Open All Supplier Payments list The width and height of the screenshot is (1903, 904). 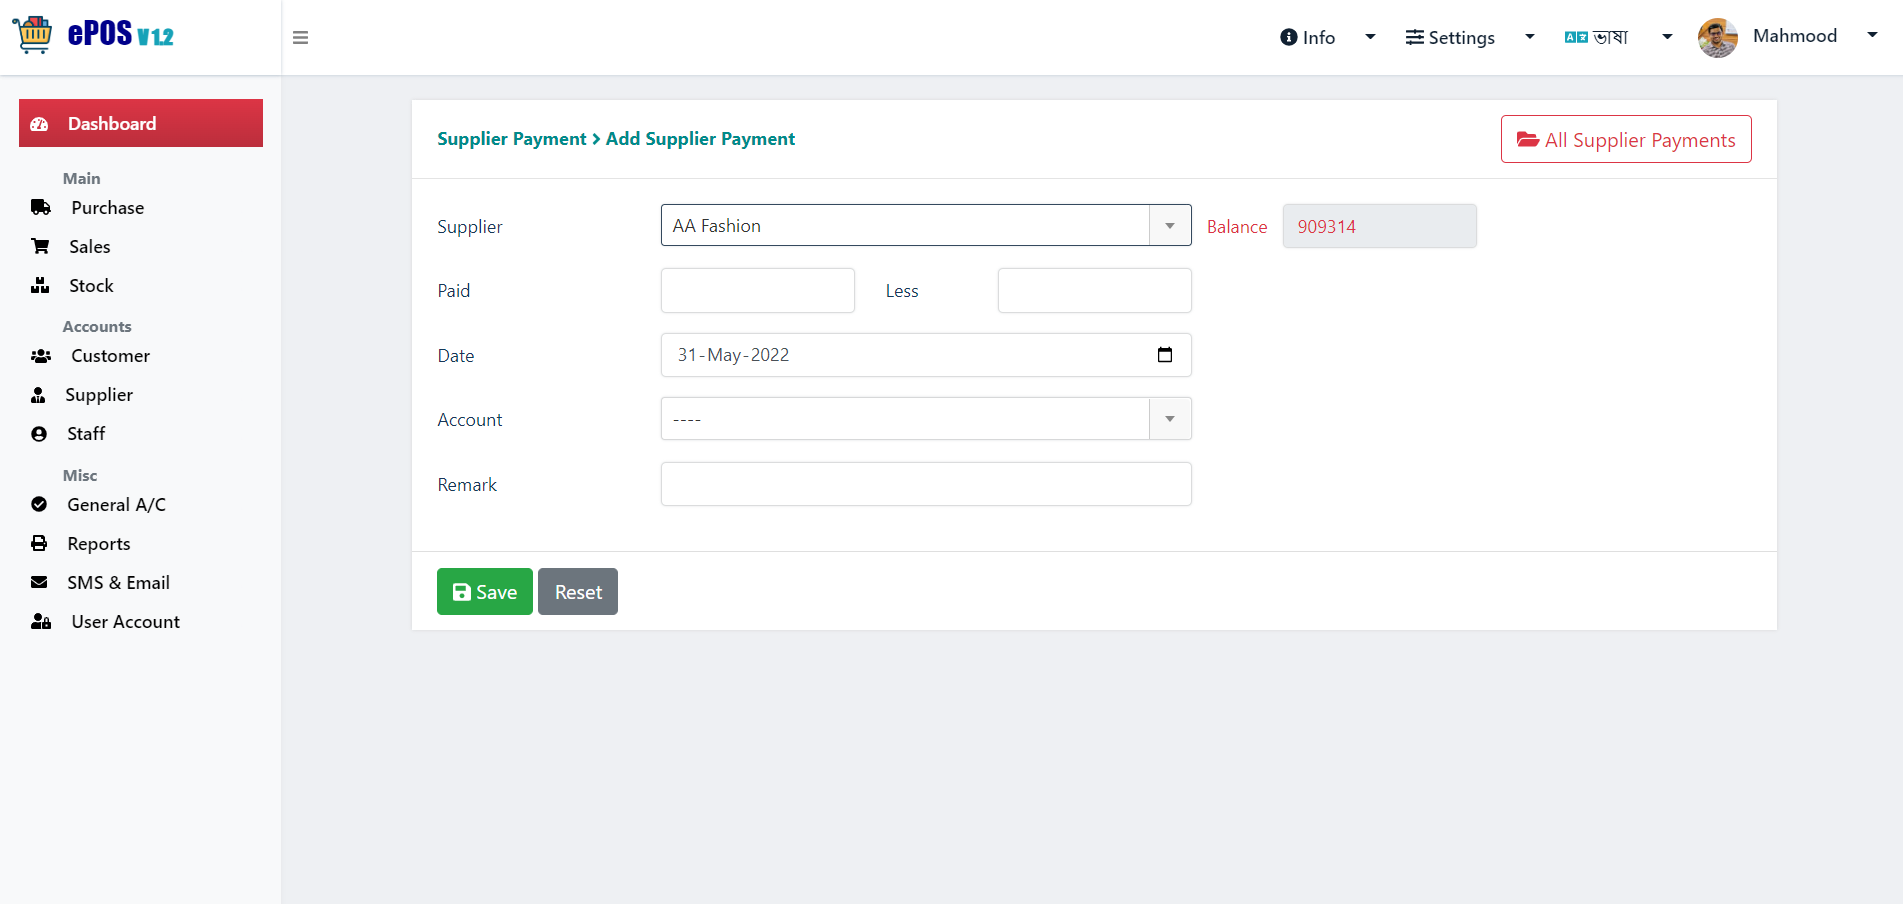1626,139
